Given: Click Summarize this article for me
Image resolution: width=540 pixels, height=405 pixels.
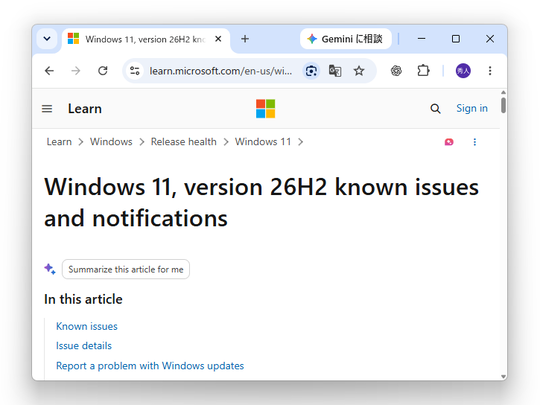Looking at the screenshot, I should (x=126, y=269).
